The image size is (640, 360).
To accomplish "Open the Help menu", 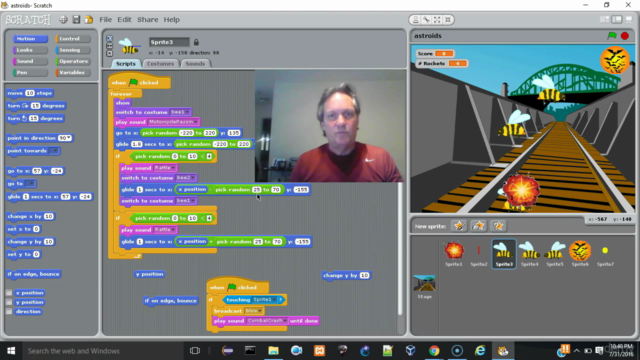I will tap(171, 20).
